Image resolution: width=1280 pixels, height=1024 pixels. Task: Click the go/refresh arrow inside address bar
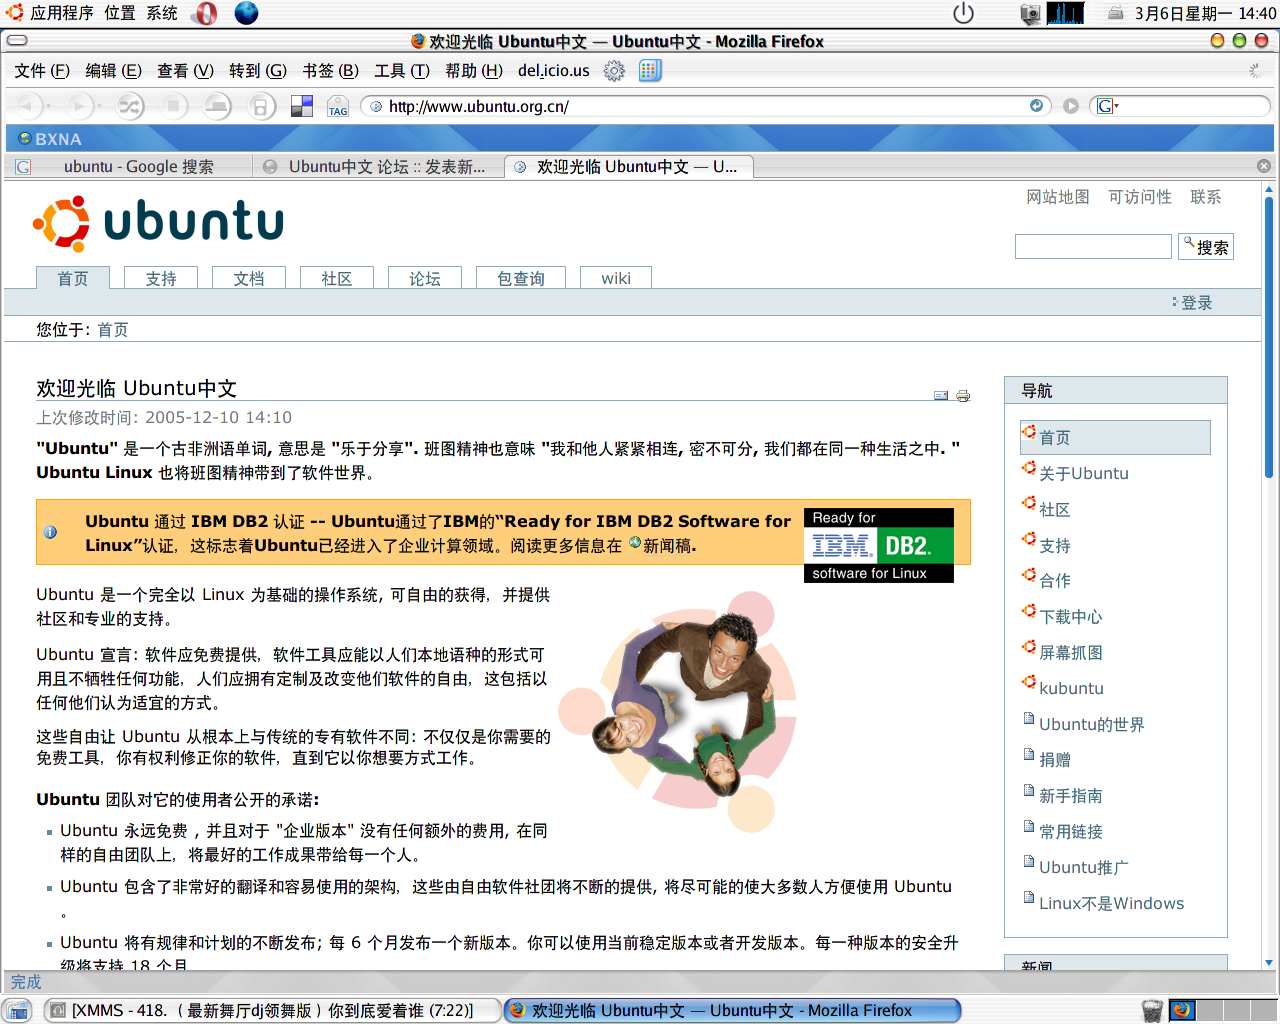[x=1036, y=106]
